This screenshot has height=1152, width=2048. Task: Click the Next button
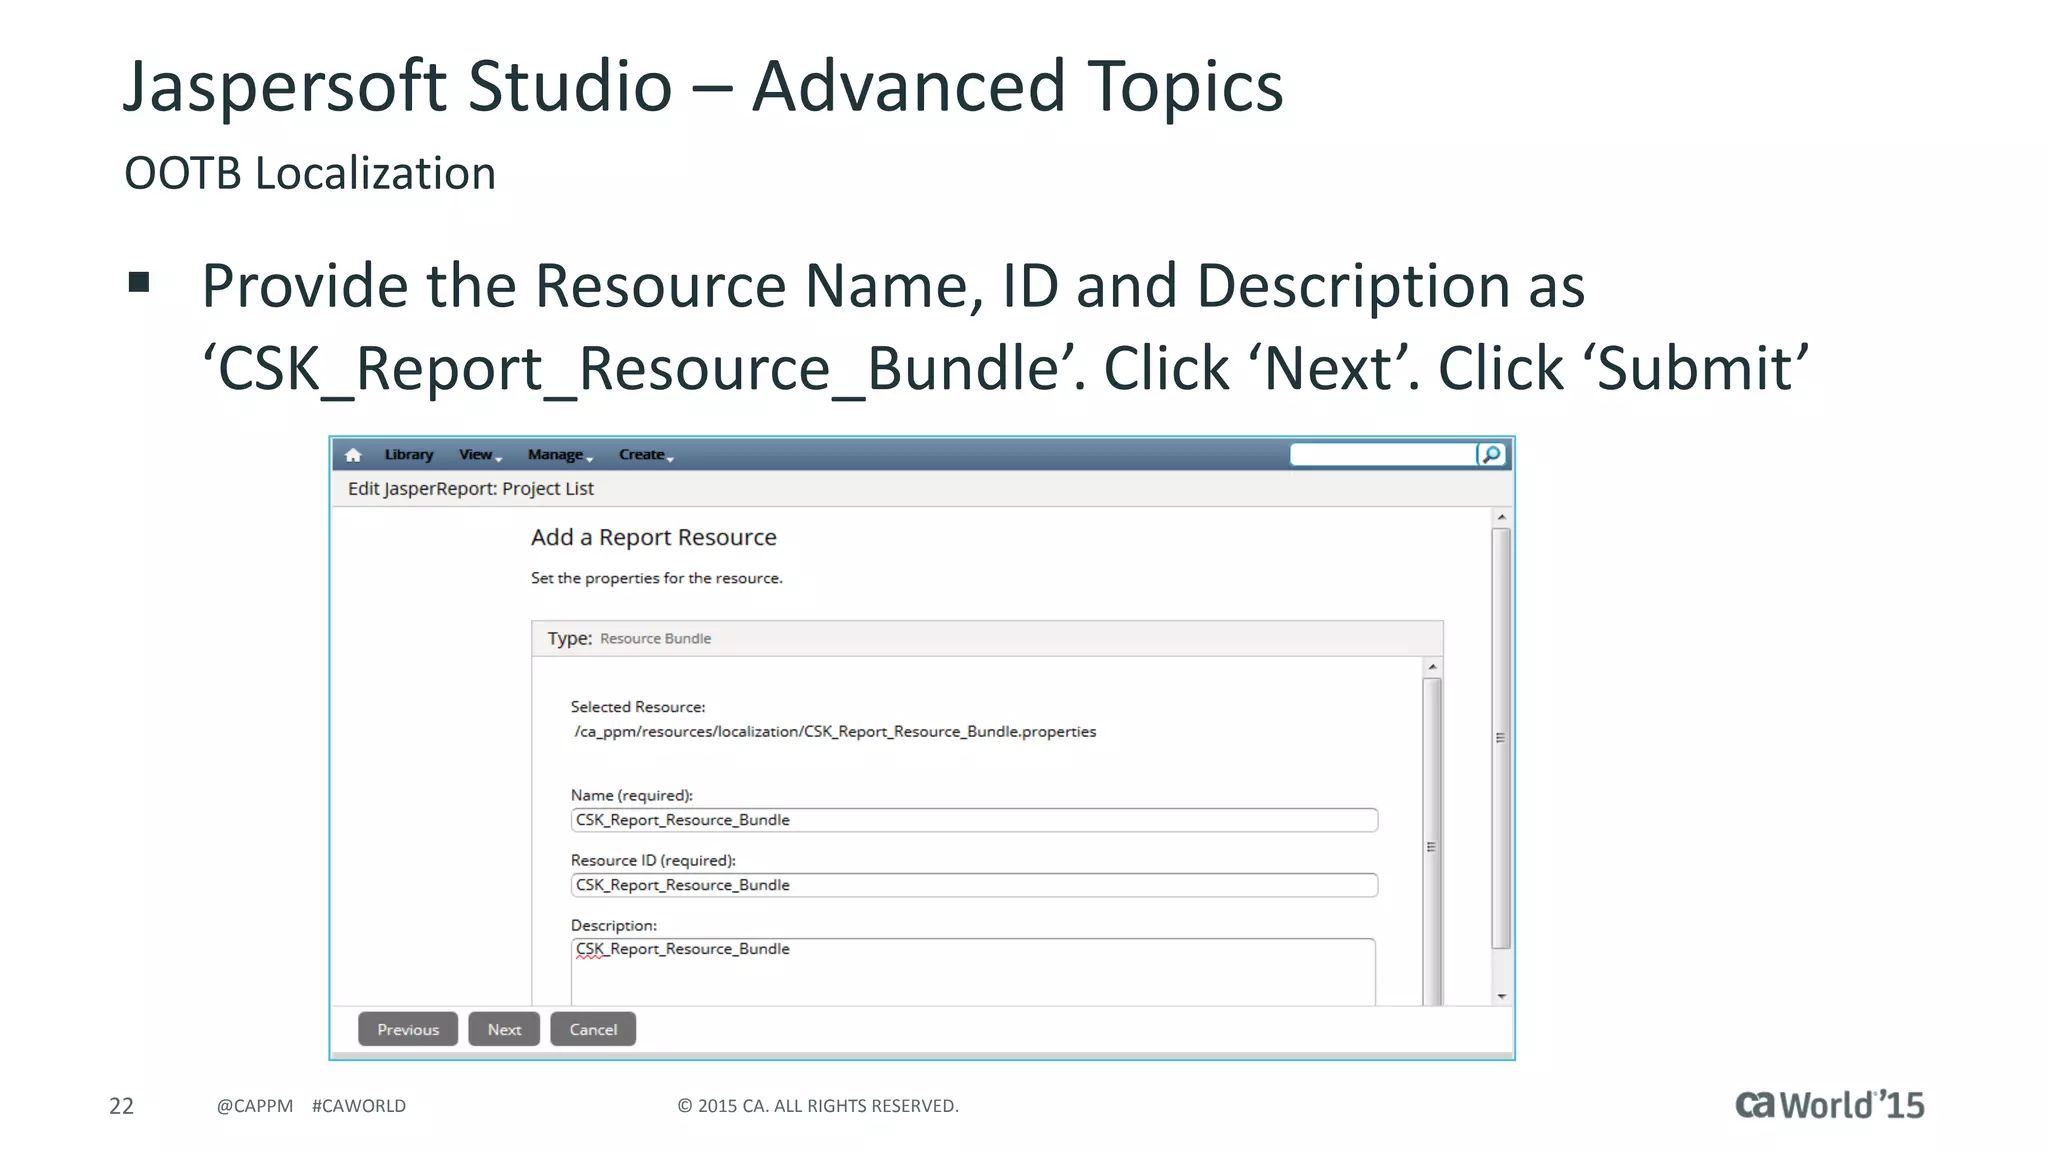(x=504, y=1029)
